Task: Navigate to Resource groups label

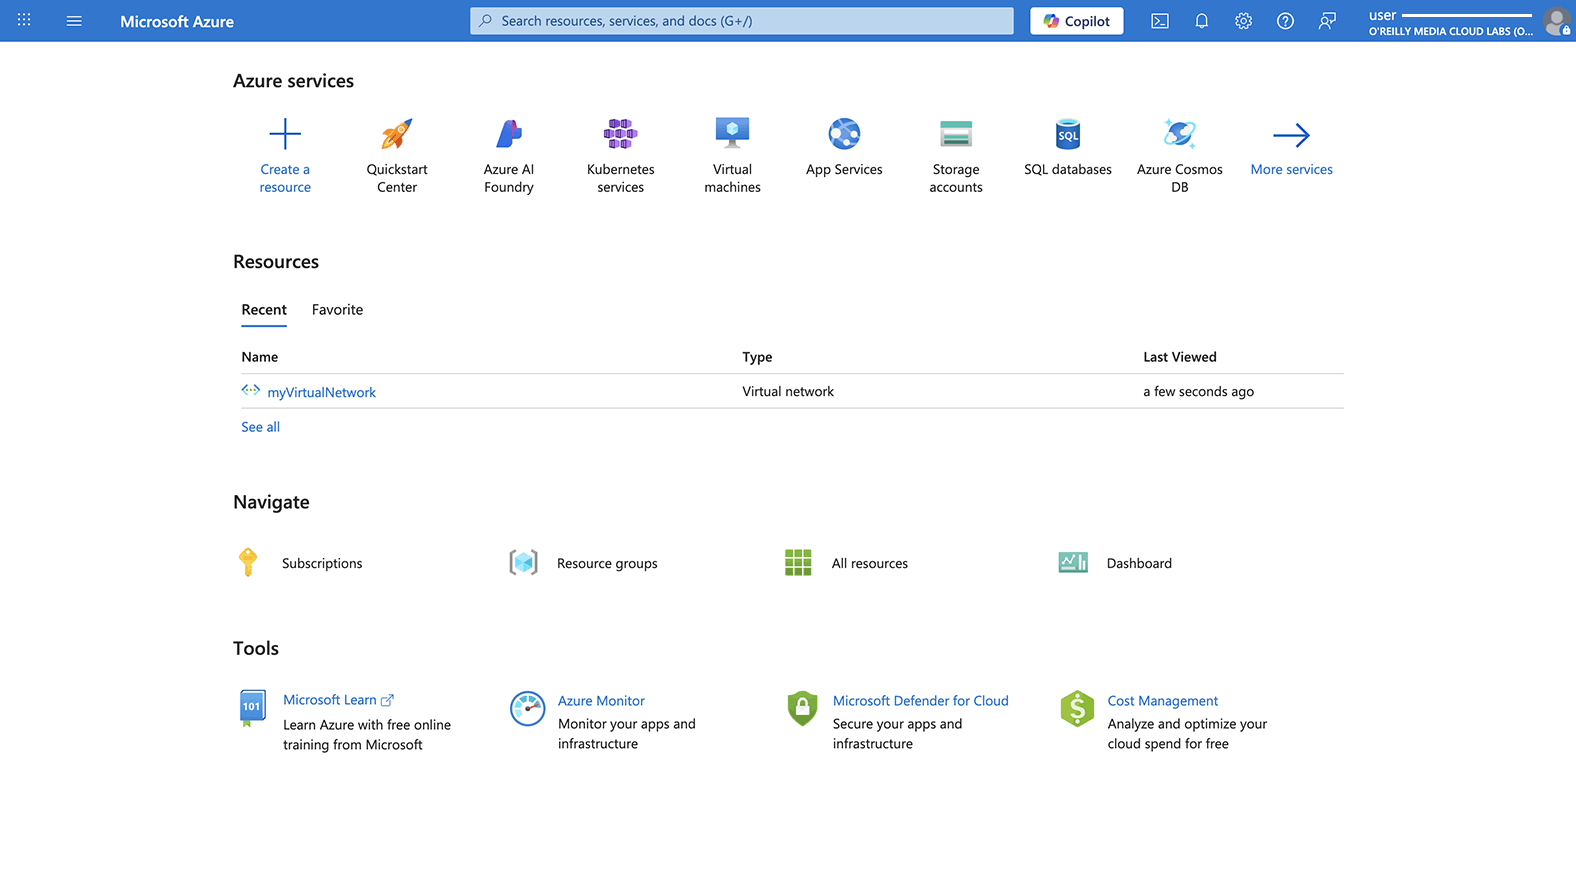Action: click(607, 564)
